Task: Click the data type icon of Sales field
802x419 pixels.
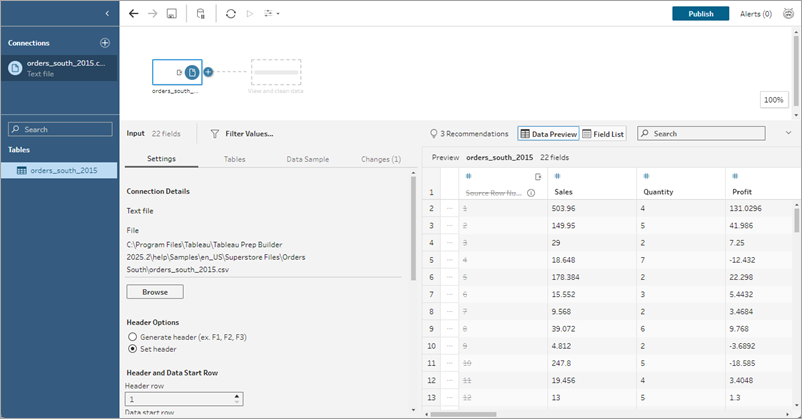Action: [557, 176]
